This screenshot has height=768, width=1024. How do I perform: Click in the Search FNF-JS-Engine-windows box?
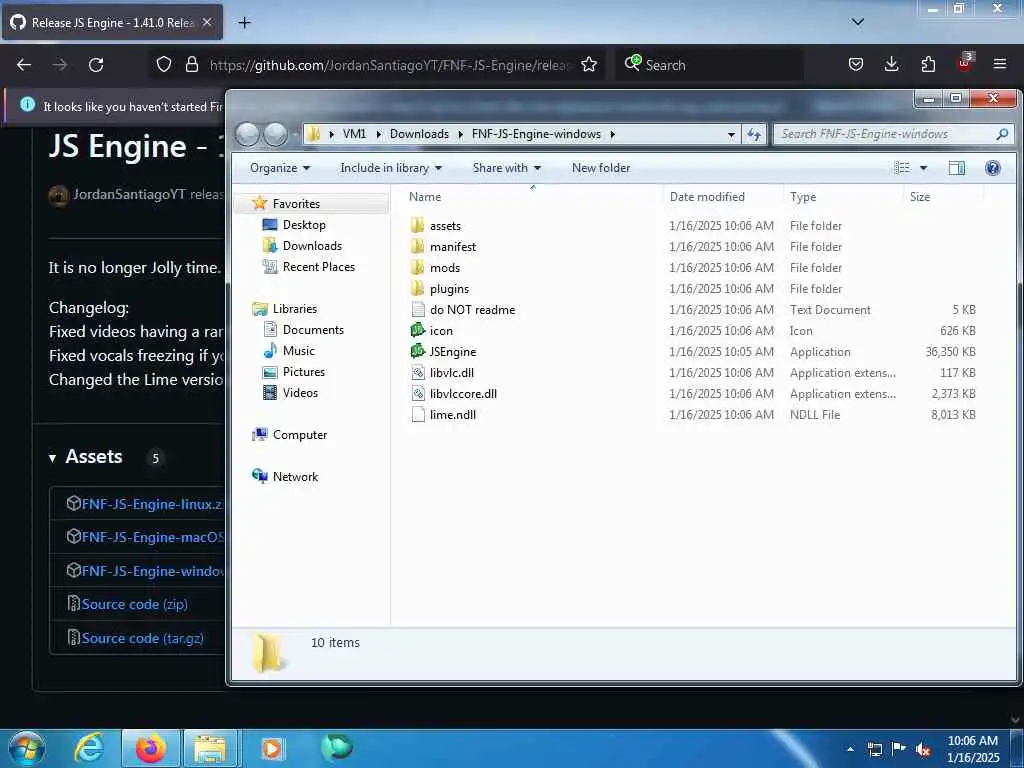pos(893,135)
